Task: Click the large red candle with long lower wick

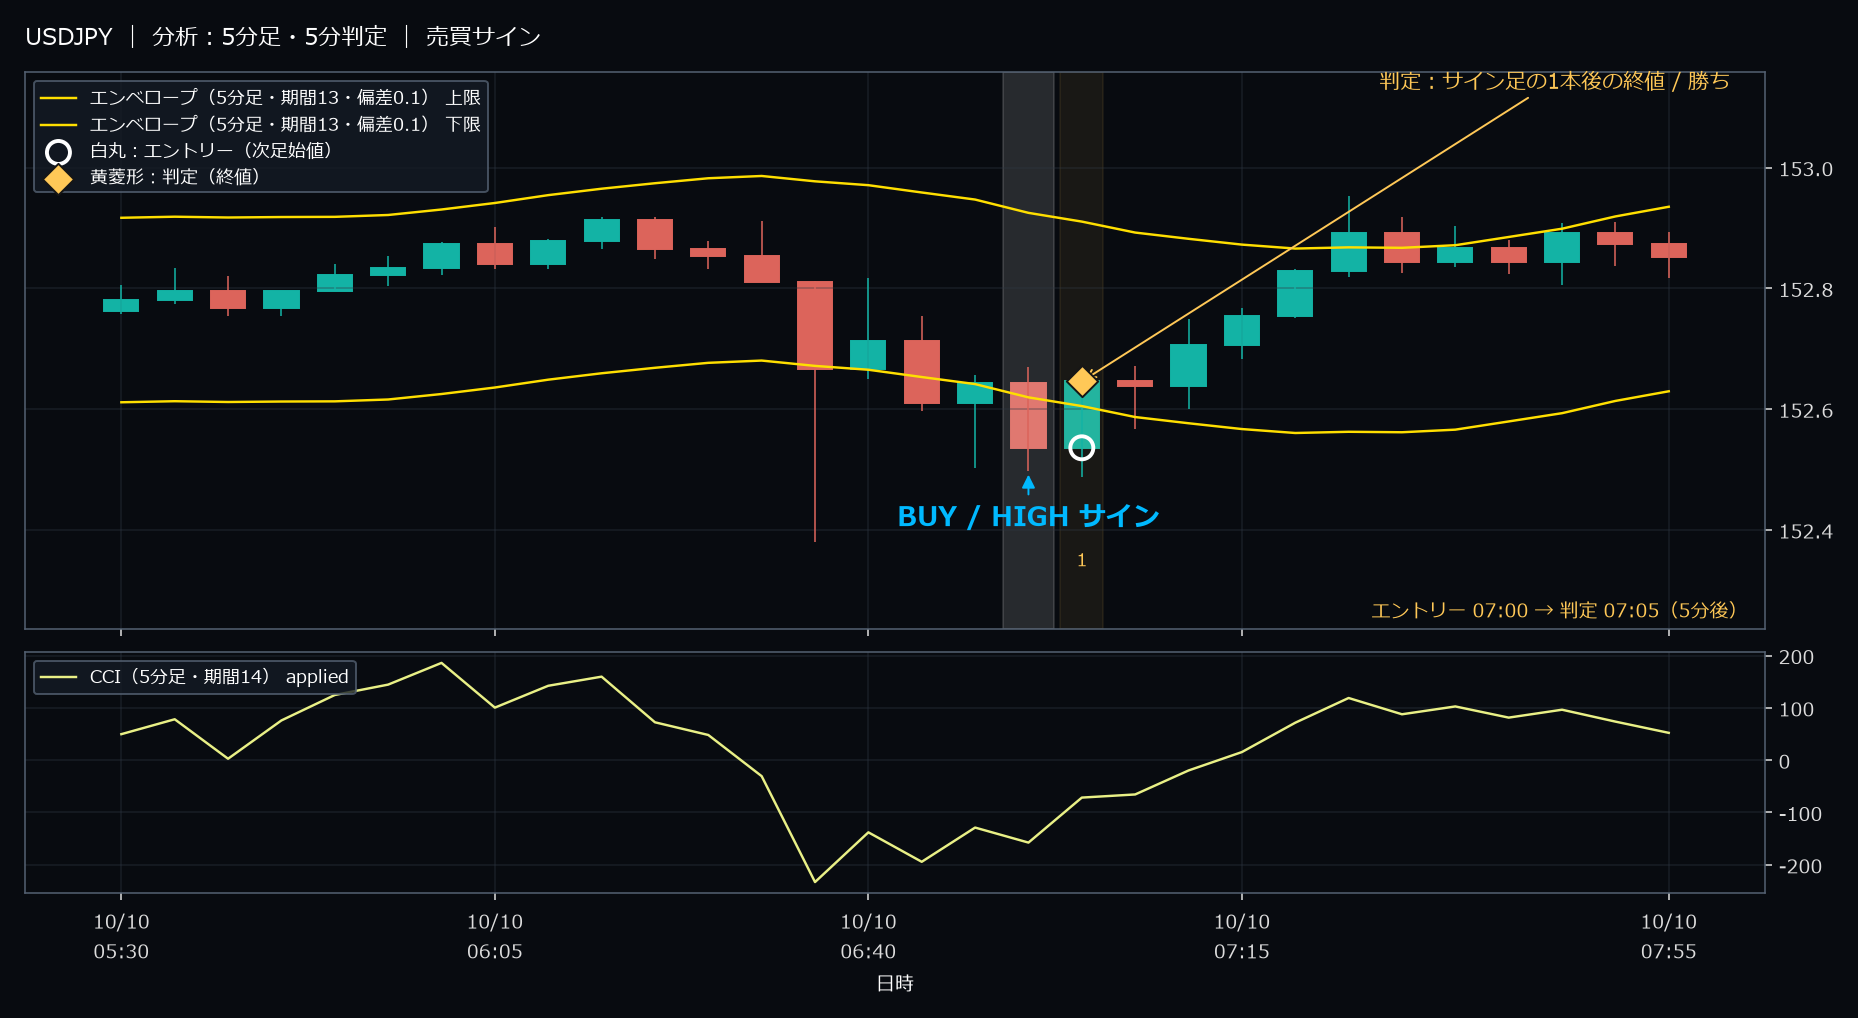Action: coord(815,325)
